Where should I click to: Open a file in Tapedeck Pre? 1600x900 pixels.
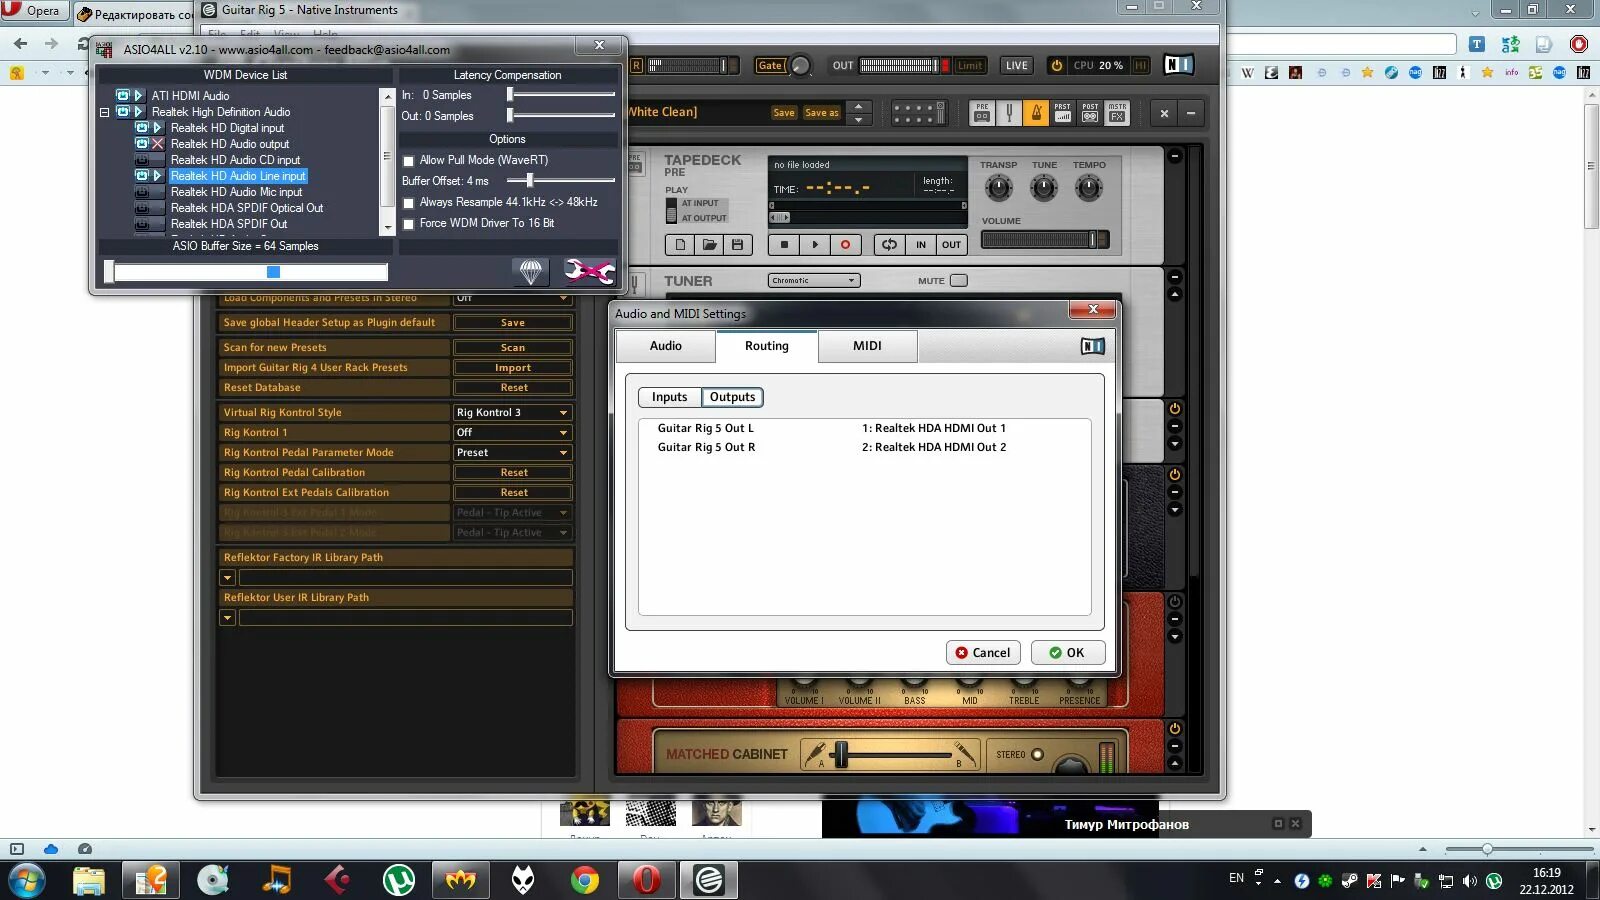point(709,244)
